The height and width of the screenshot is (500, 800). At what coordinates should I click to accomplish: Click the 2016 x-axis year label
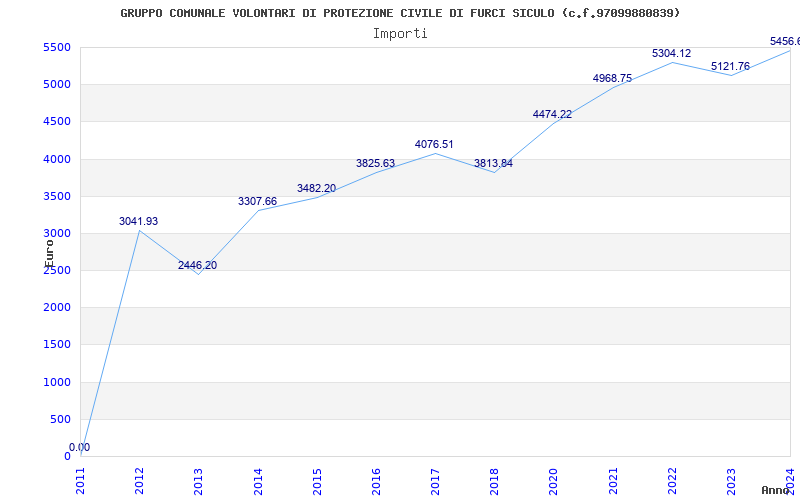pyautogui.click(x=376, y=481)
